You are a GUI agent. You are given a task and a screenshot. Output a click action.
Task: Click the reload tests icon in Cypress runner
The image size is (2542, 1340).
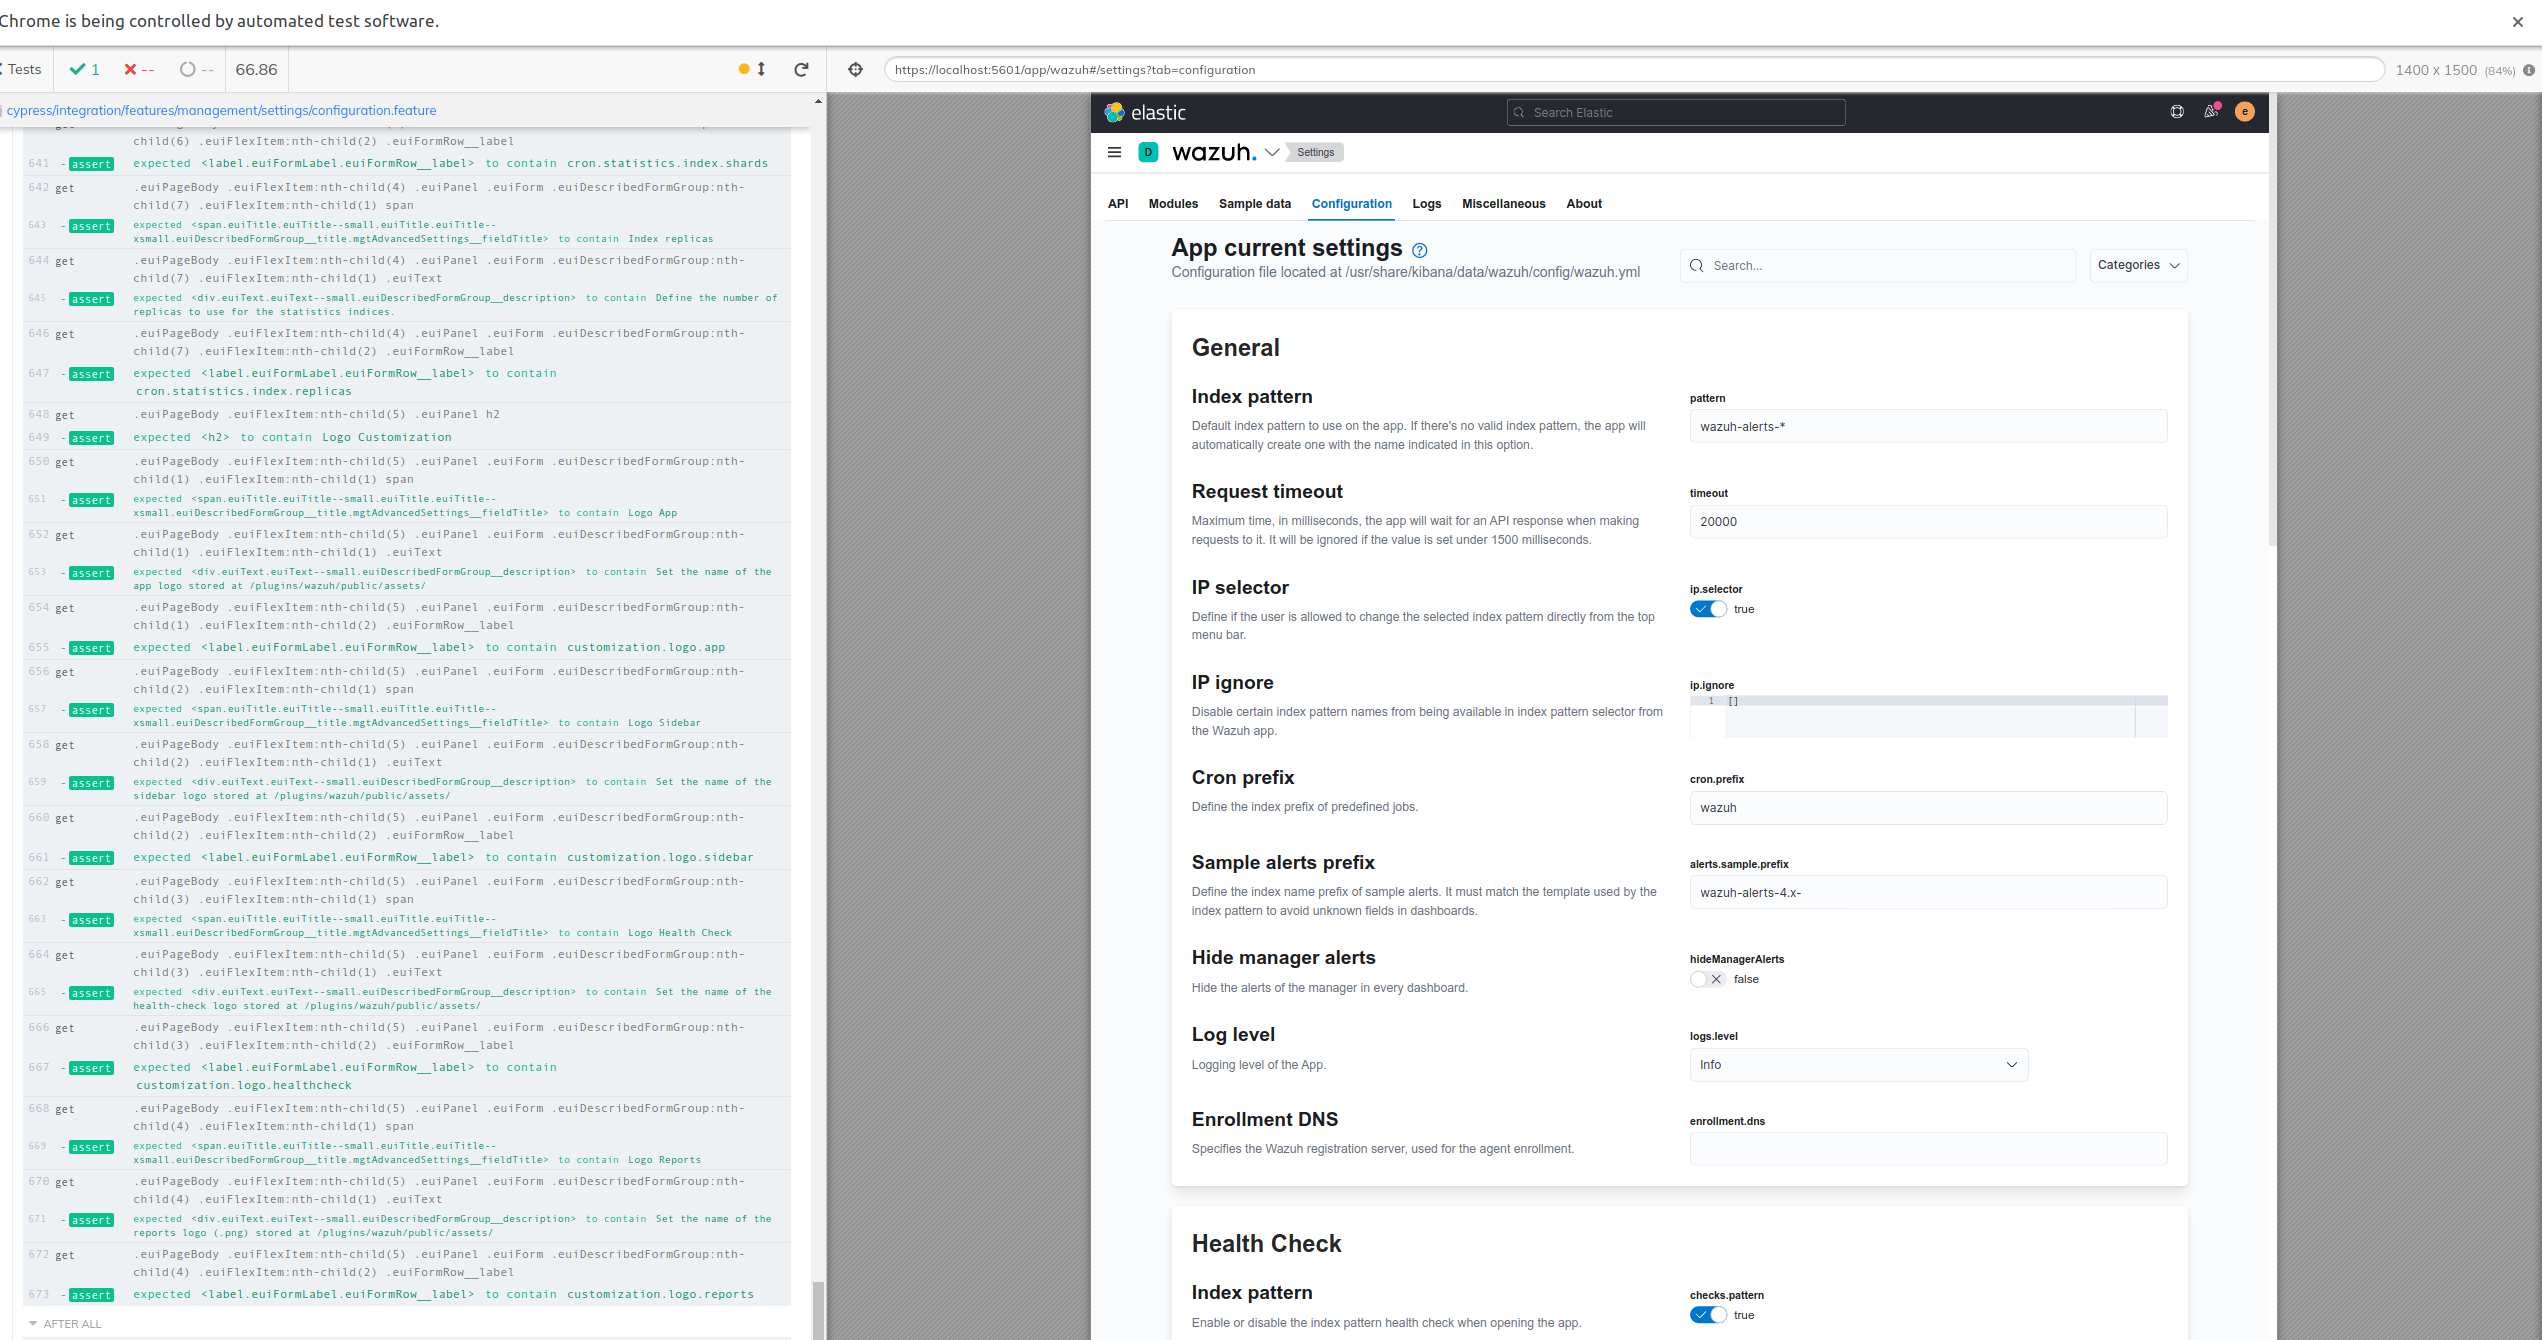(801, 69)
